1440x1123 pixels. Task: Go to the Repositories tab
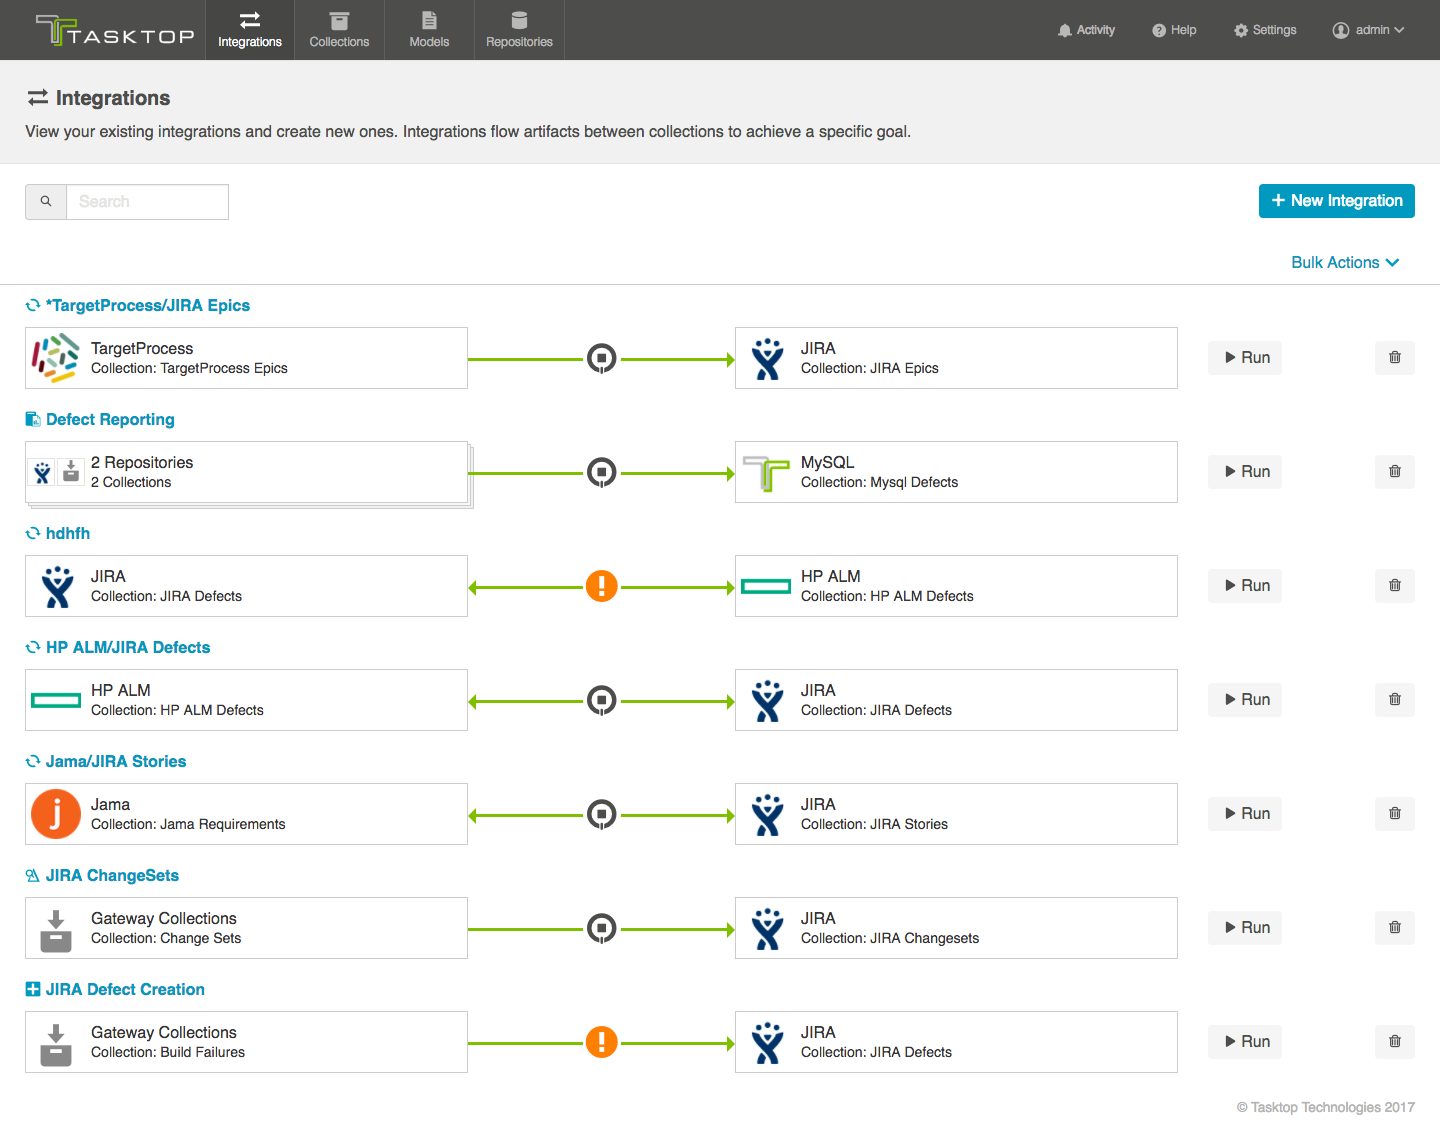519,30
